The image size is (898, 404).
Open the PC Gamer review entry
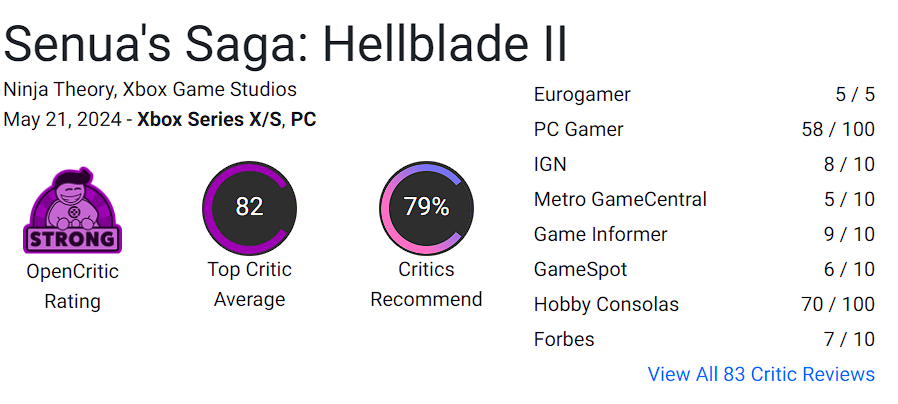pyautogui.click(x=704, y=130)
